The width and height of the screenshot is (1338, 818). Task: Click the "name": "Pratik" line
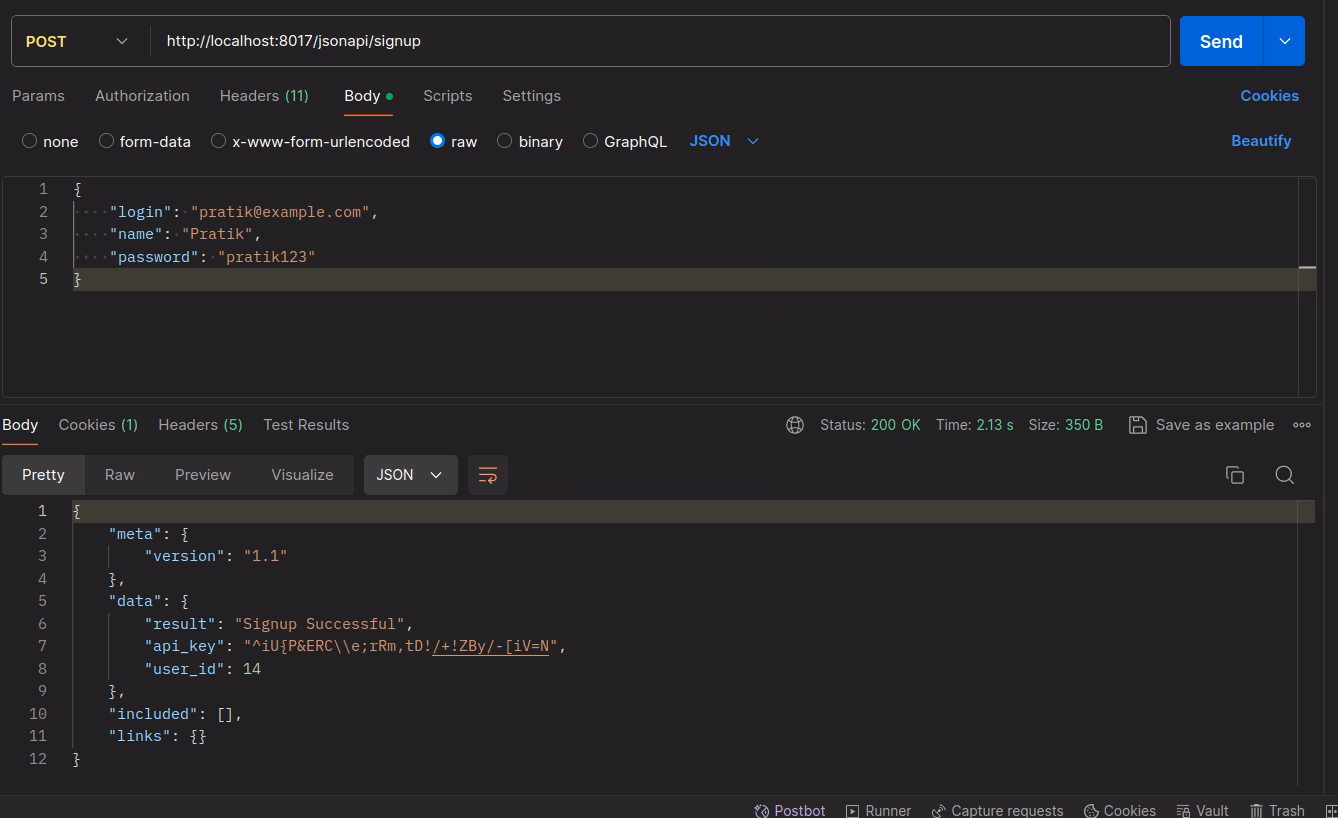185,234
